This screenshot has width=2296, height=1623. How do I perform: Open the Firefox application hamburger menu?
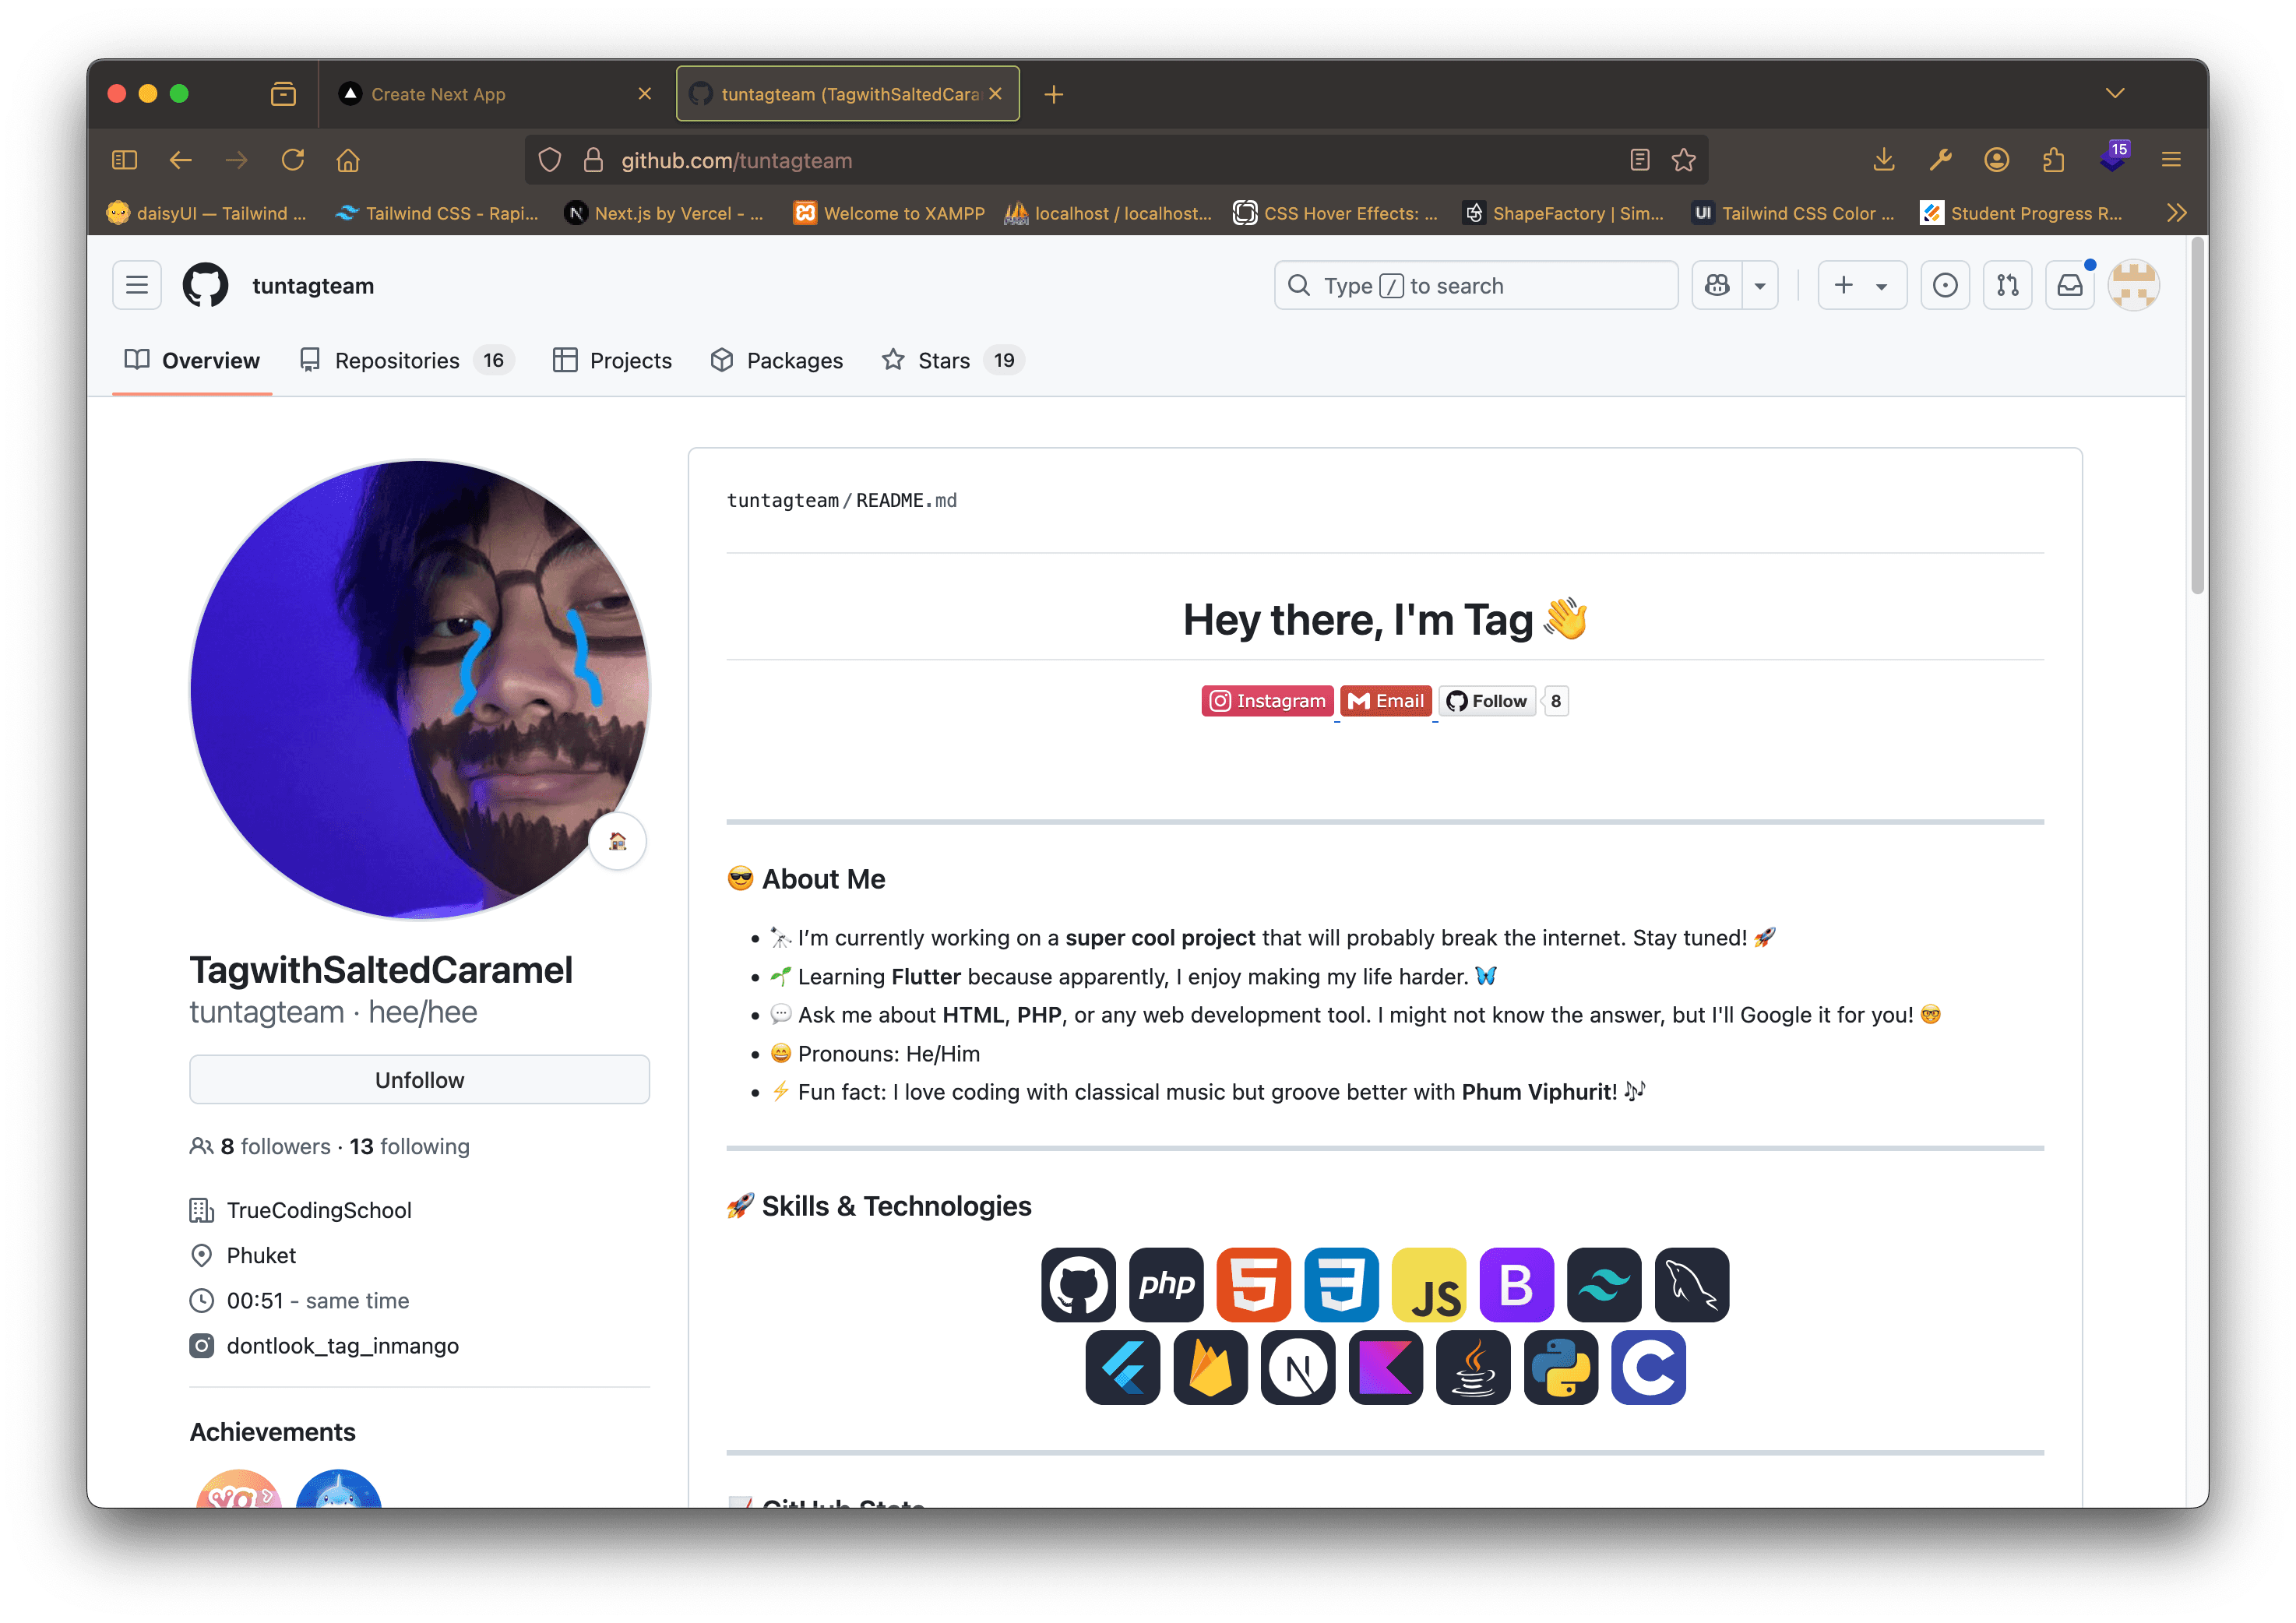tap(2171, 160)
